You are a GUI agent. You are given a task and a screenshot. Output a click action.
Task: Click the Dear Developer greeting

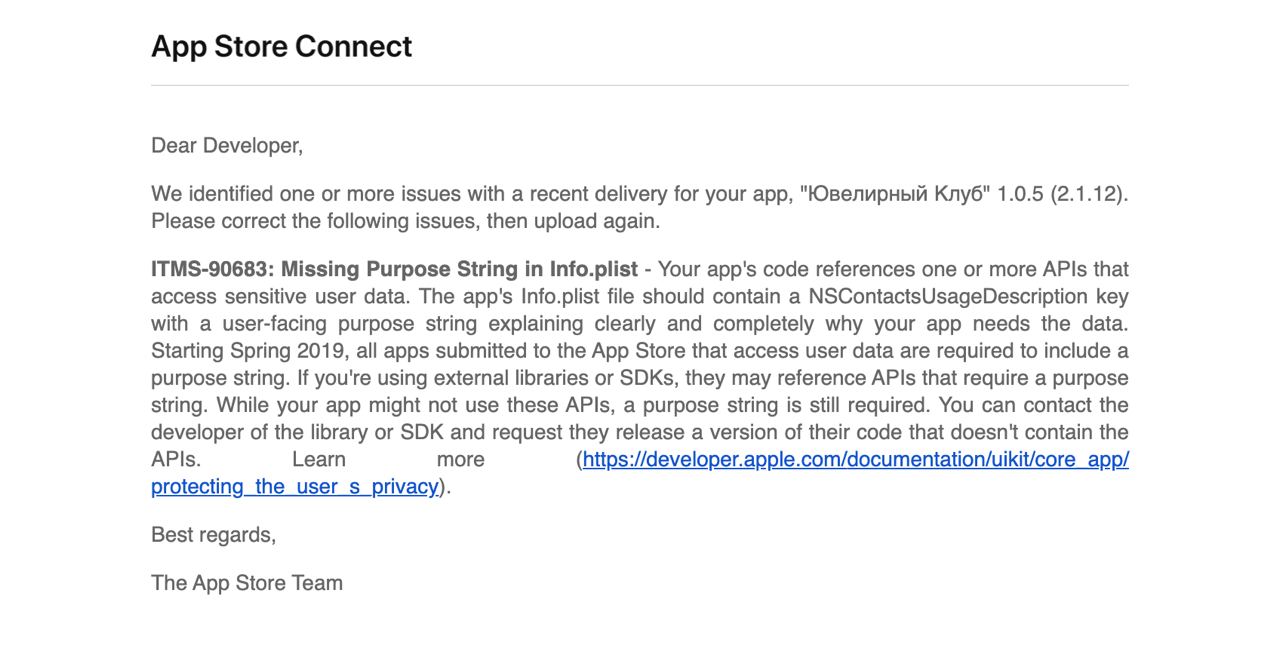click(227, 146)
